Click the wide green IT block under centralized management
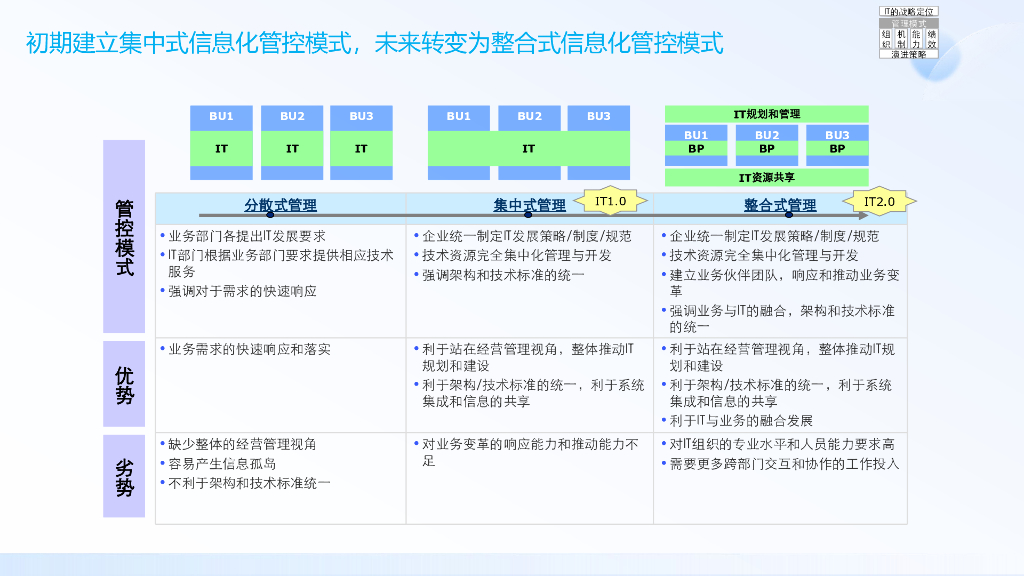 pos(529,145)
